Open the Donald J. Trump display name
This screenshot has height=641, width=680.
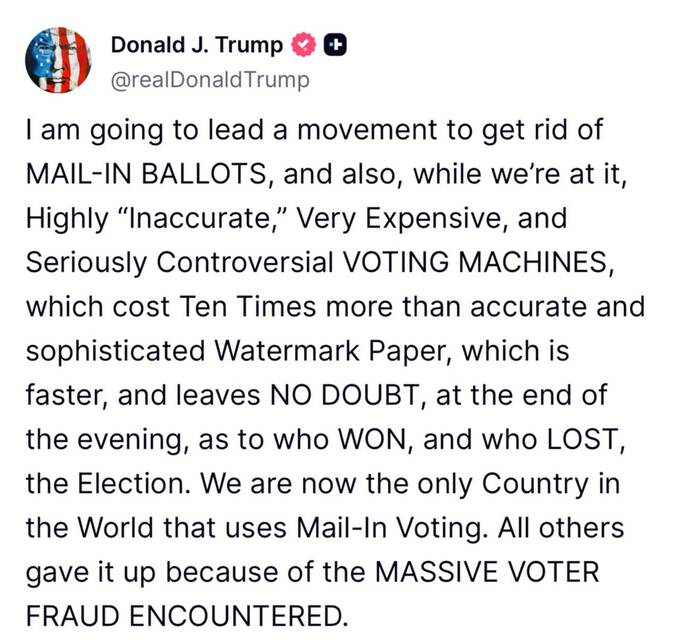196,45
